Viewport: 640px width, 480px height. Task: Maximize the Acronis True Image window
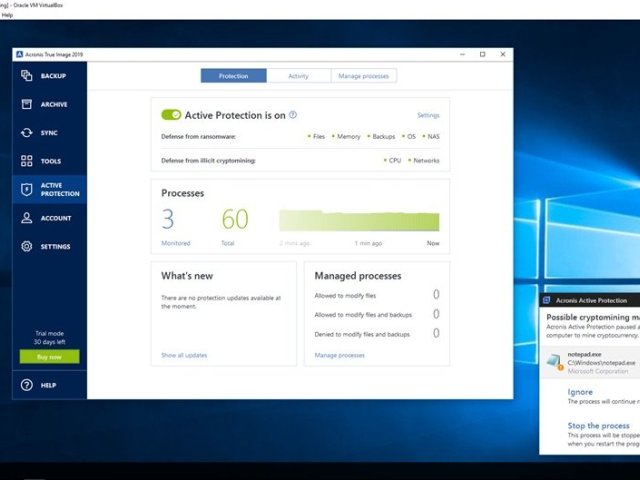[482, 54]
